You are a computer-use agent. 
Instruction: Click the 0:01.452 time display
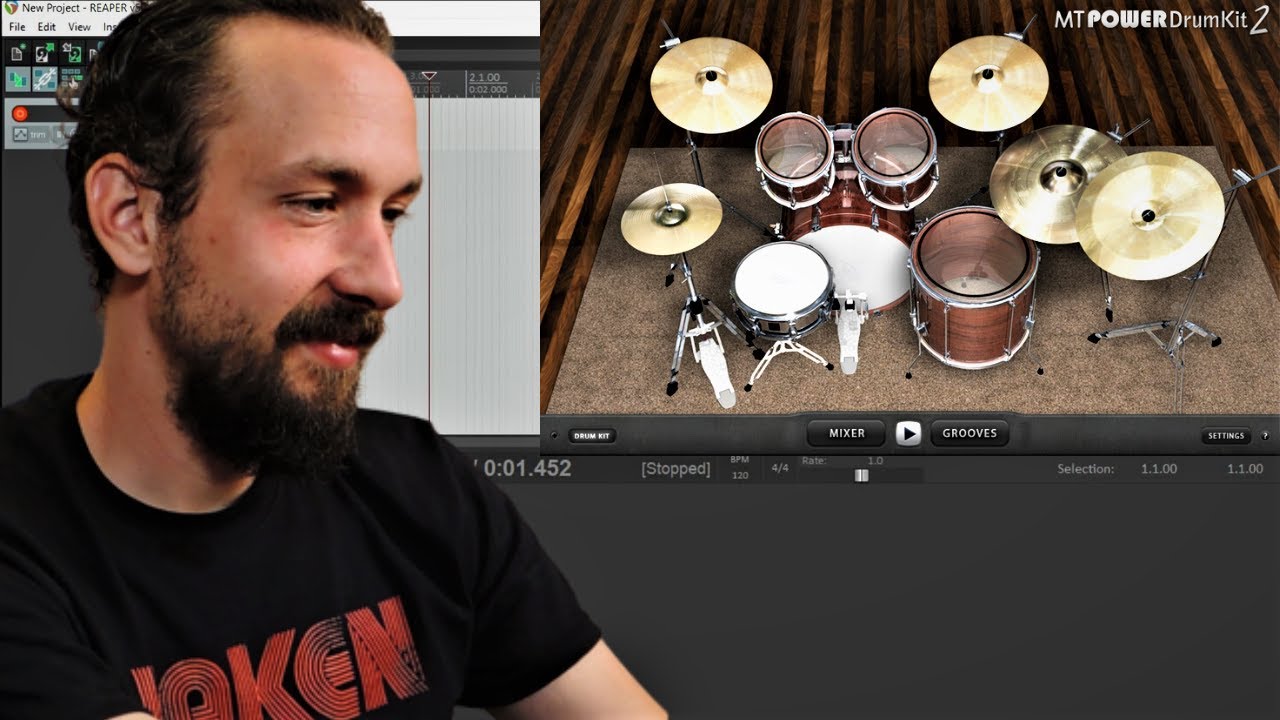(527, 468)
